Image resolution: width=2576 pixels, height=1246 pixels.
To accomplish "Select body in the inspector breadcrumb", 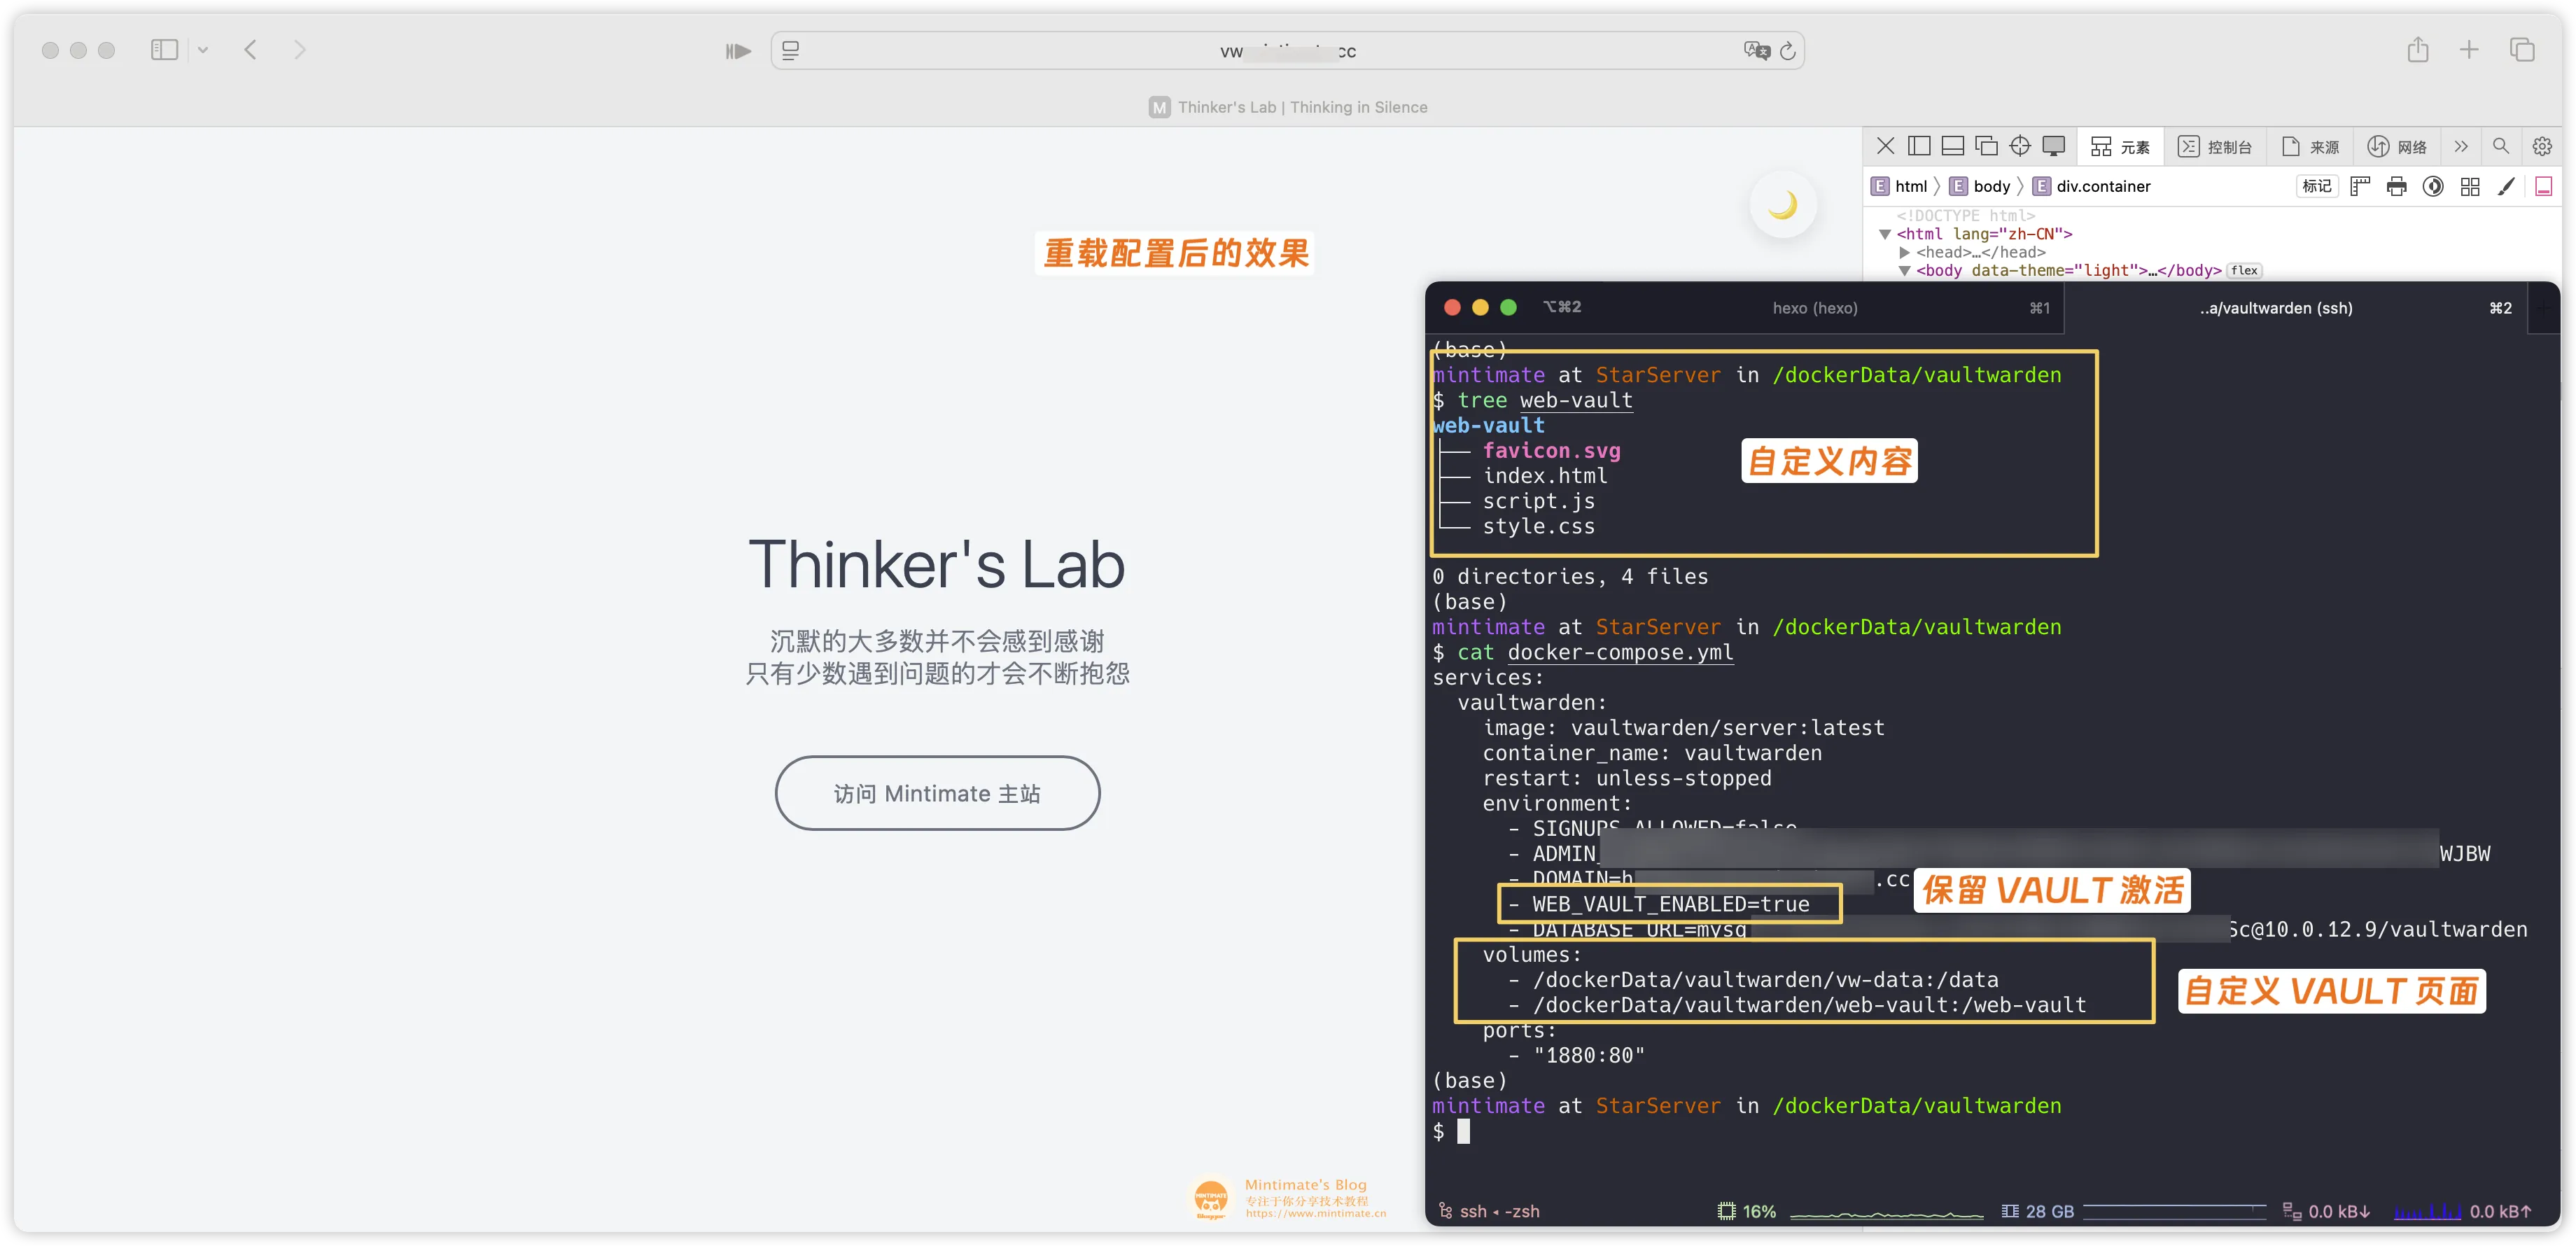I will [x=1980, y=187].
